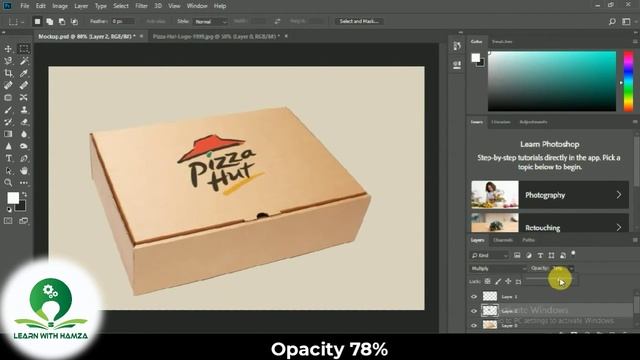The height and width of the screenshot is (360, 640).
Task: Choose New Selection mode in options bar
Action: (37, 21)
